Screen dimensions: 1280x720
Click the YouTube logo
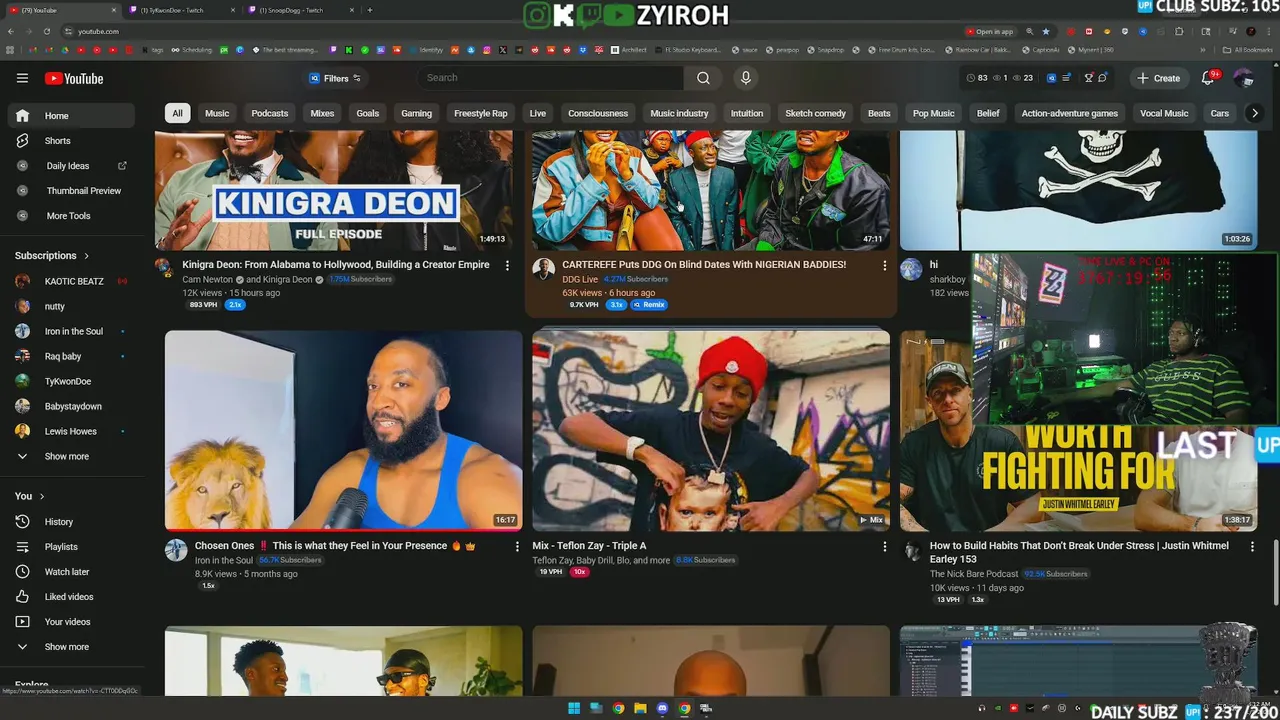[x=73, y=78]
